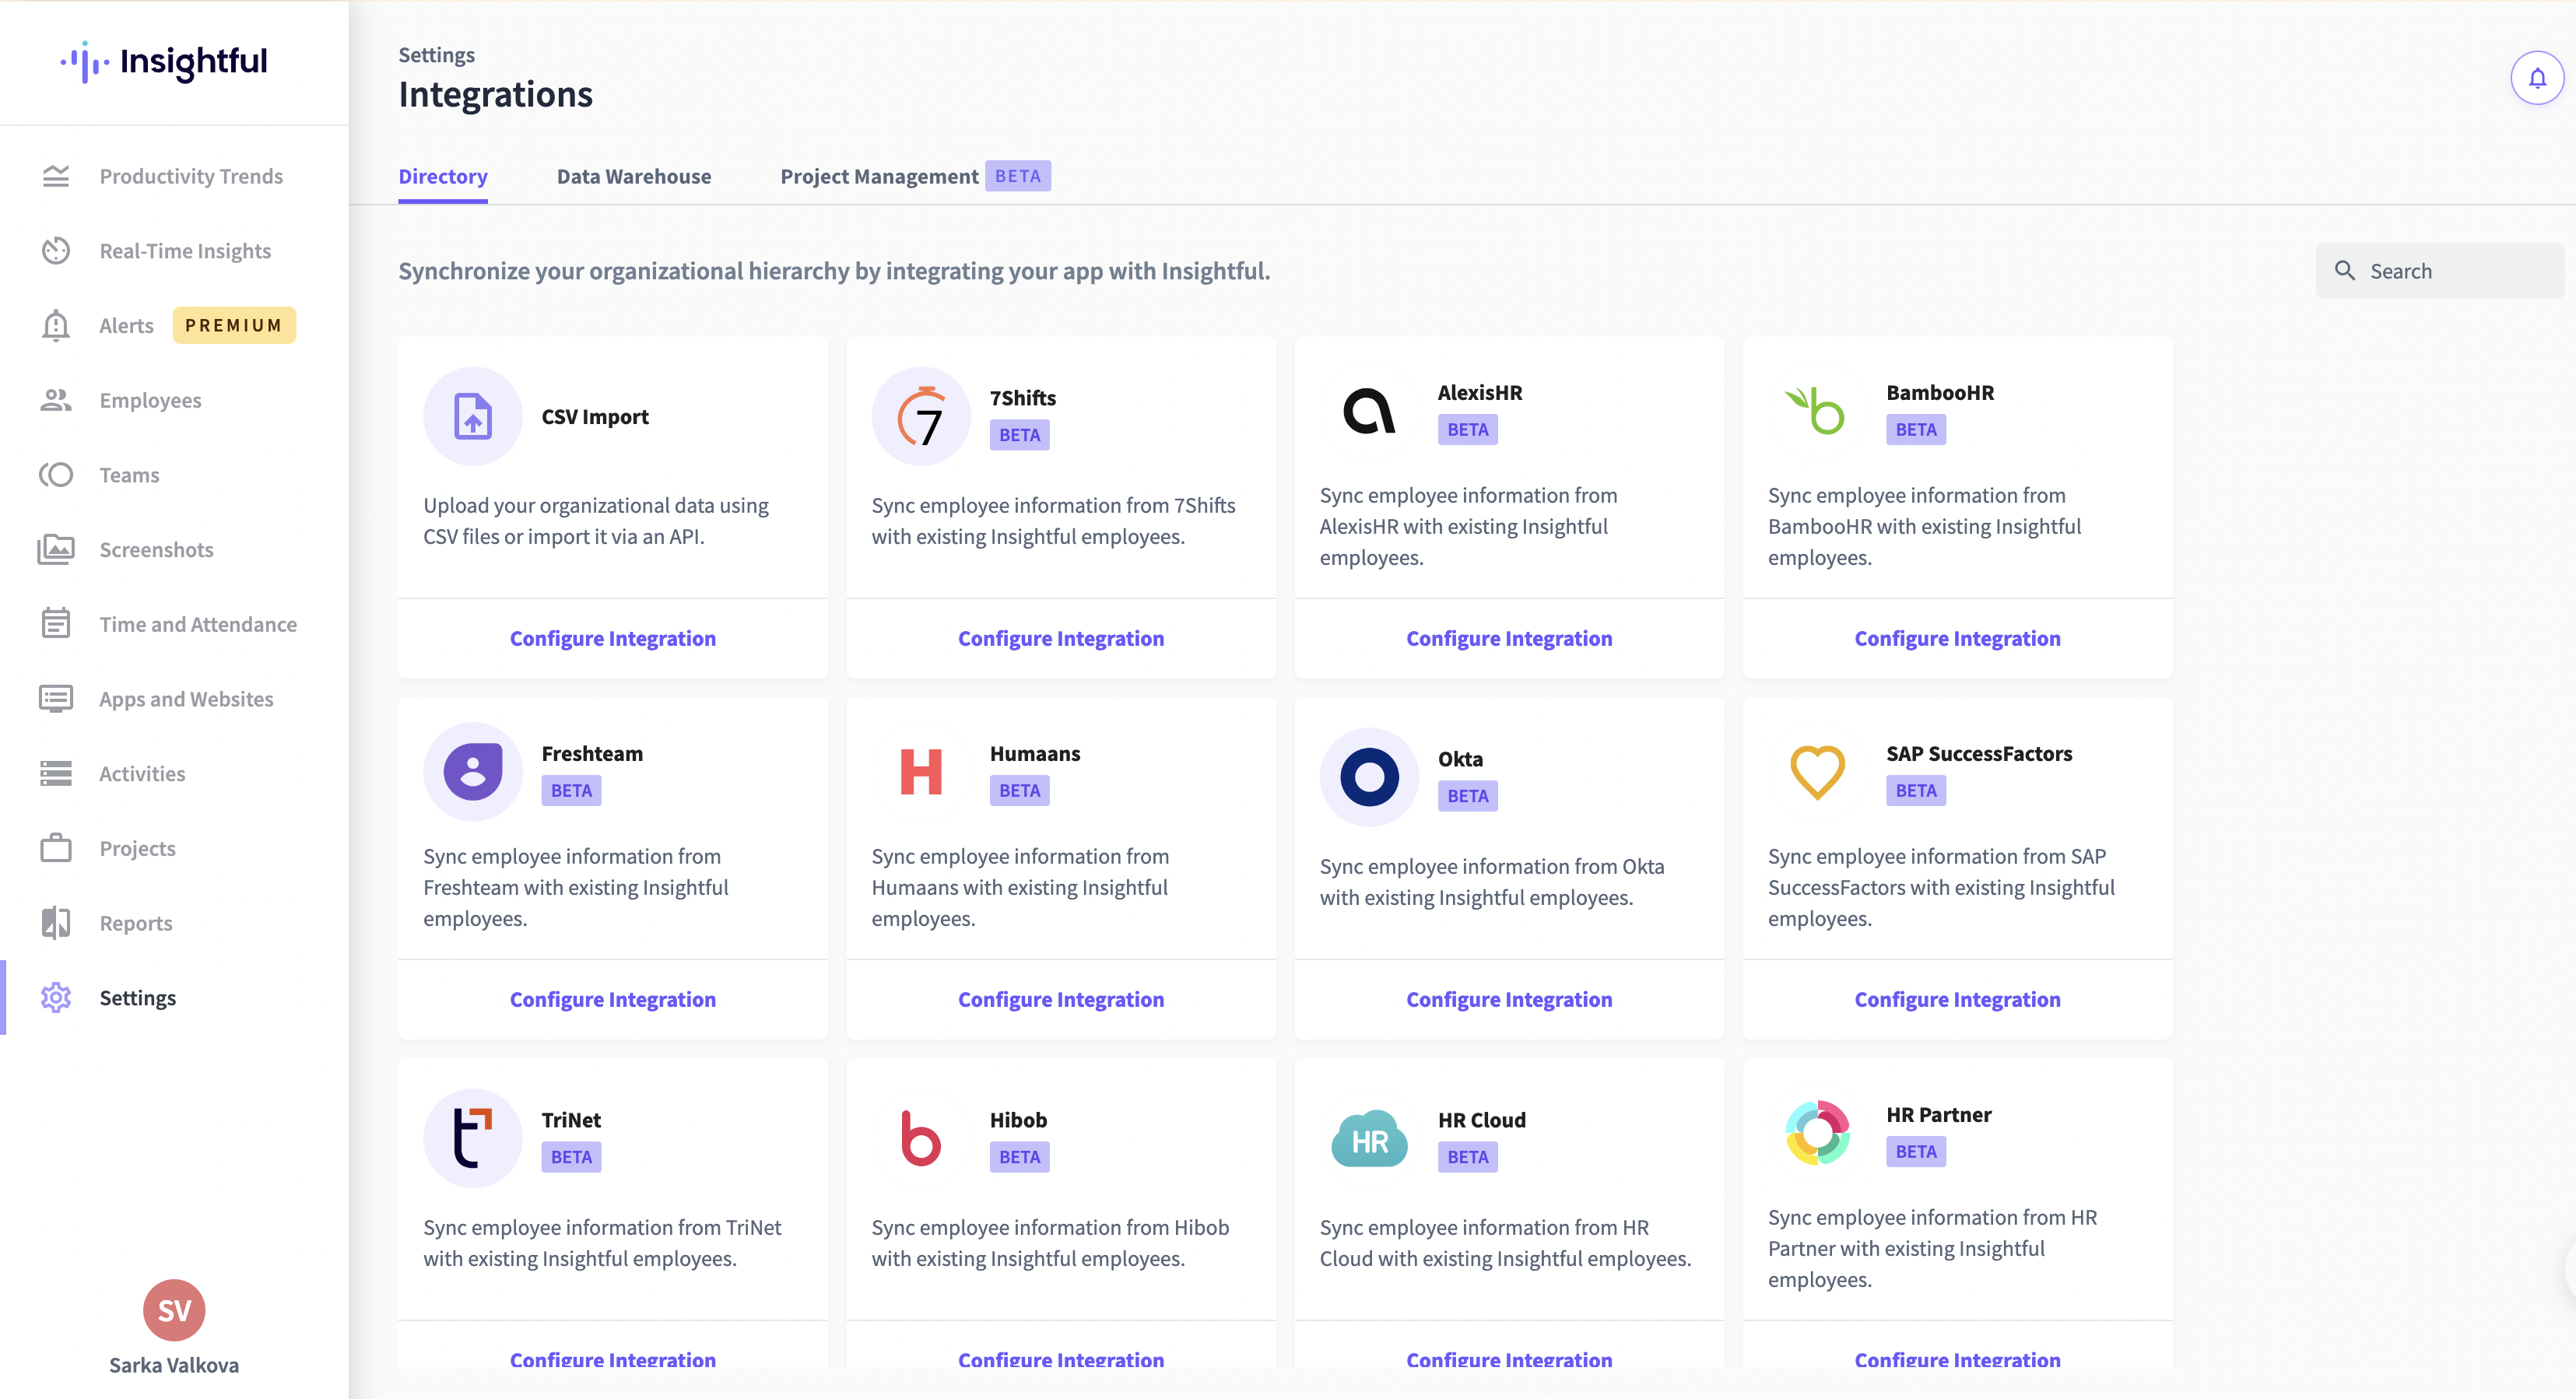This screenshot has width=2576, height=1399.
Task: Click the search magnifier icon
Action: coord(2344,270)
